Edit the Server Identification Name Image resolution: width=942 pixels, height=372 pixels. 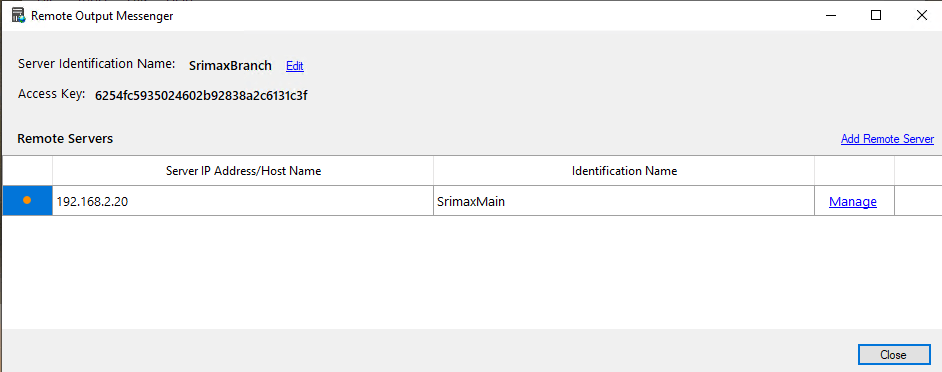point(294,66)
